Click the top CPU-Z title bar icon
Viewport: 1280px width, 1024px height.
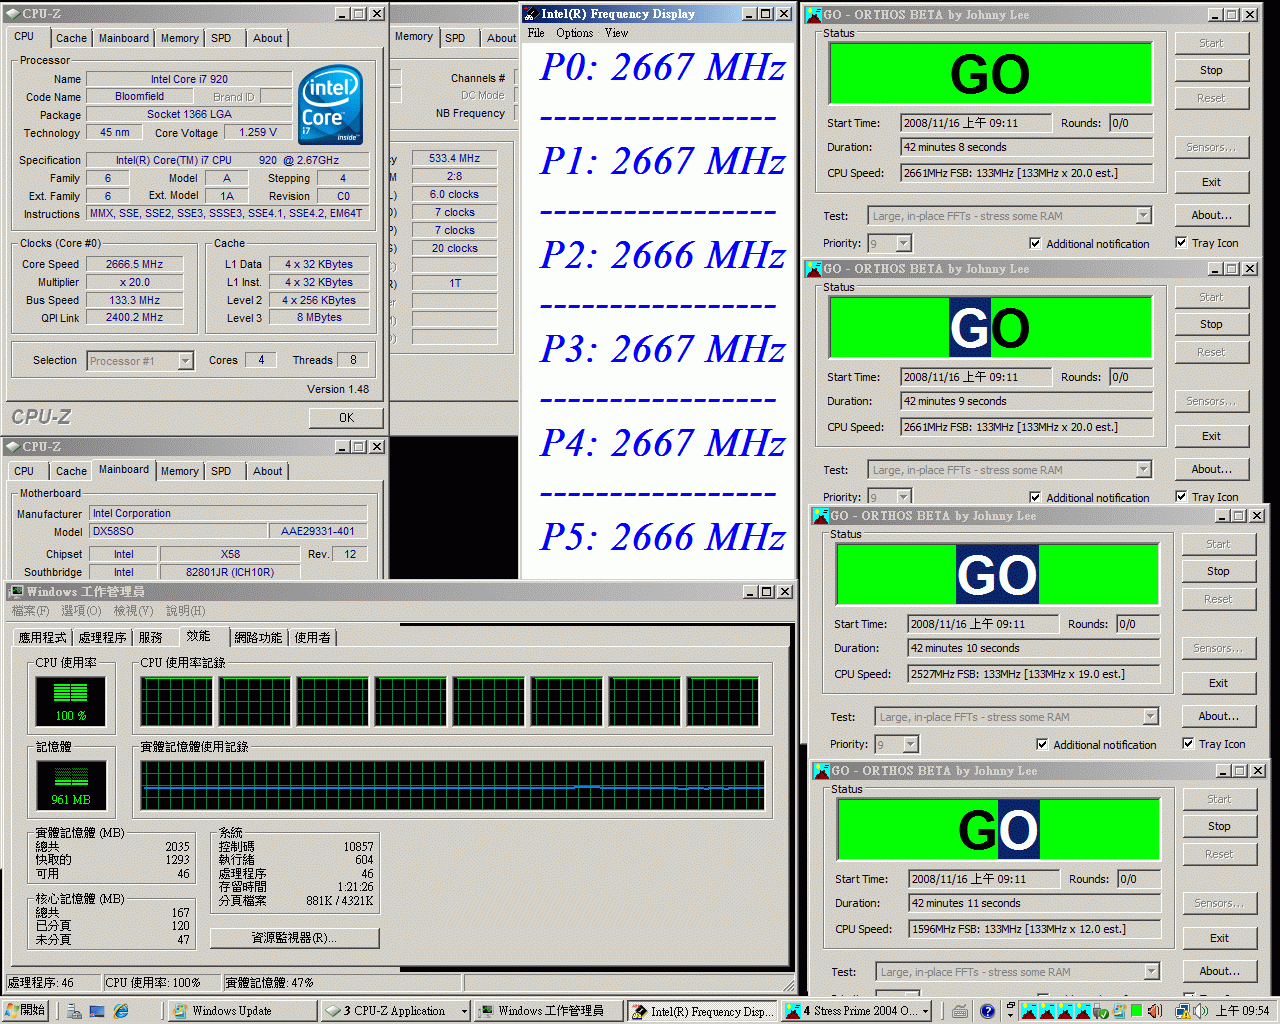coord(12,14)
